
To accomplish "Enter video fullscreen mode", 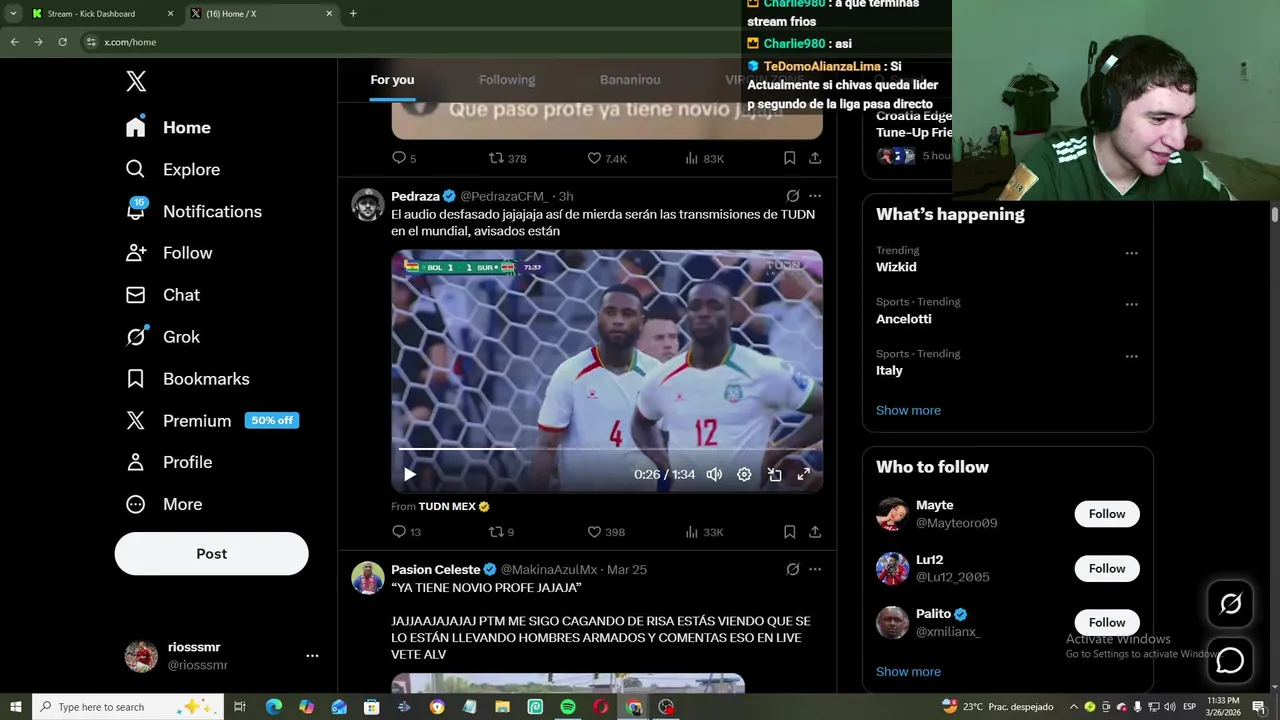I will [803, 475].
